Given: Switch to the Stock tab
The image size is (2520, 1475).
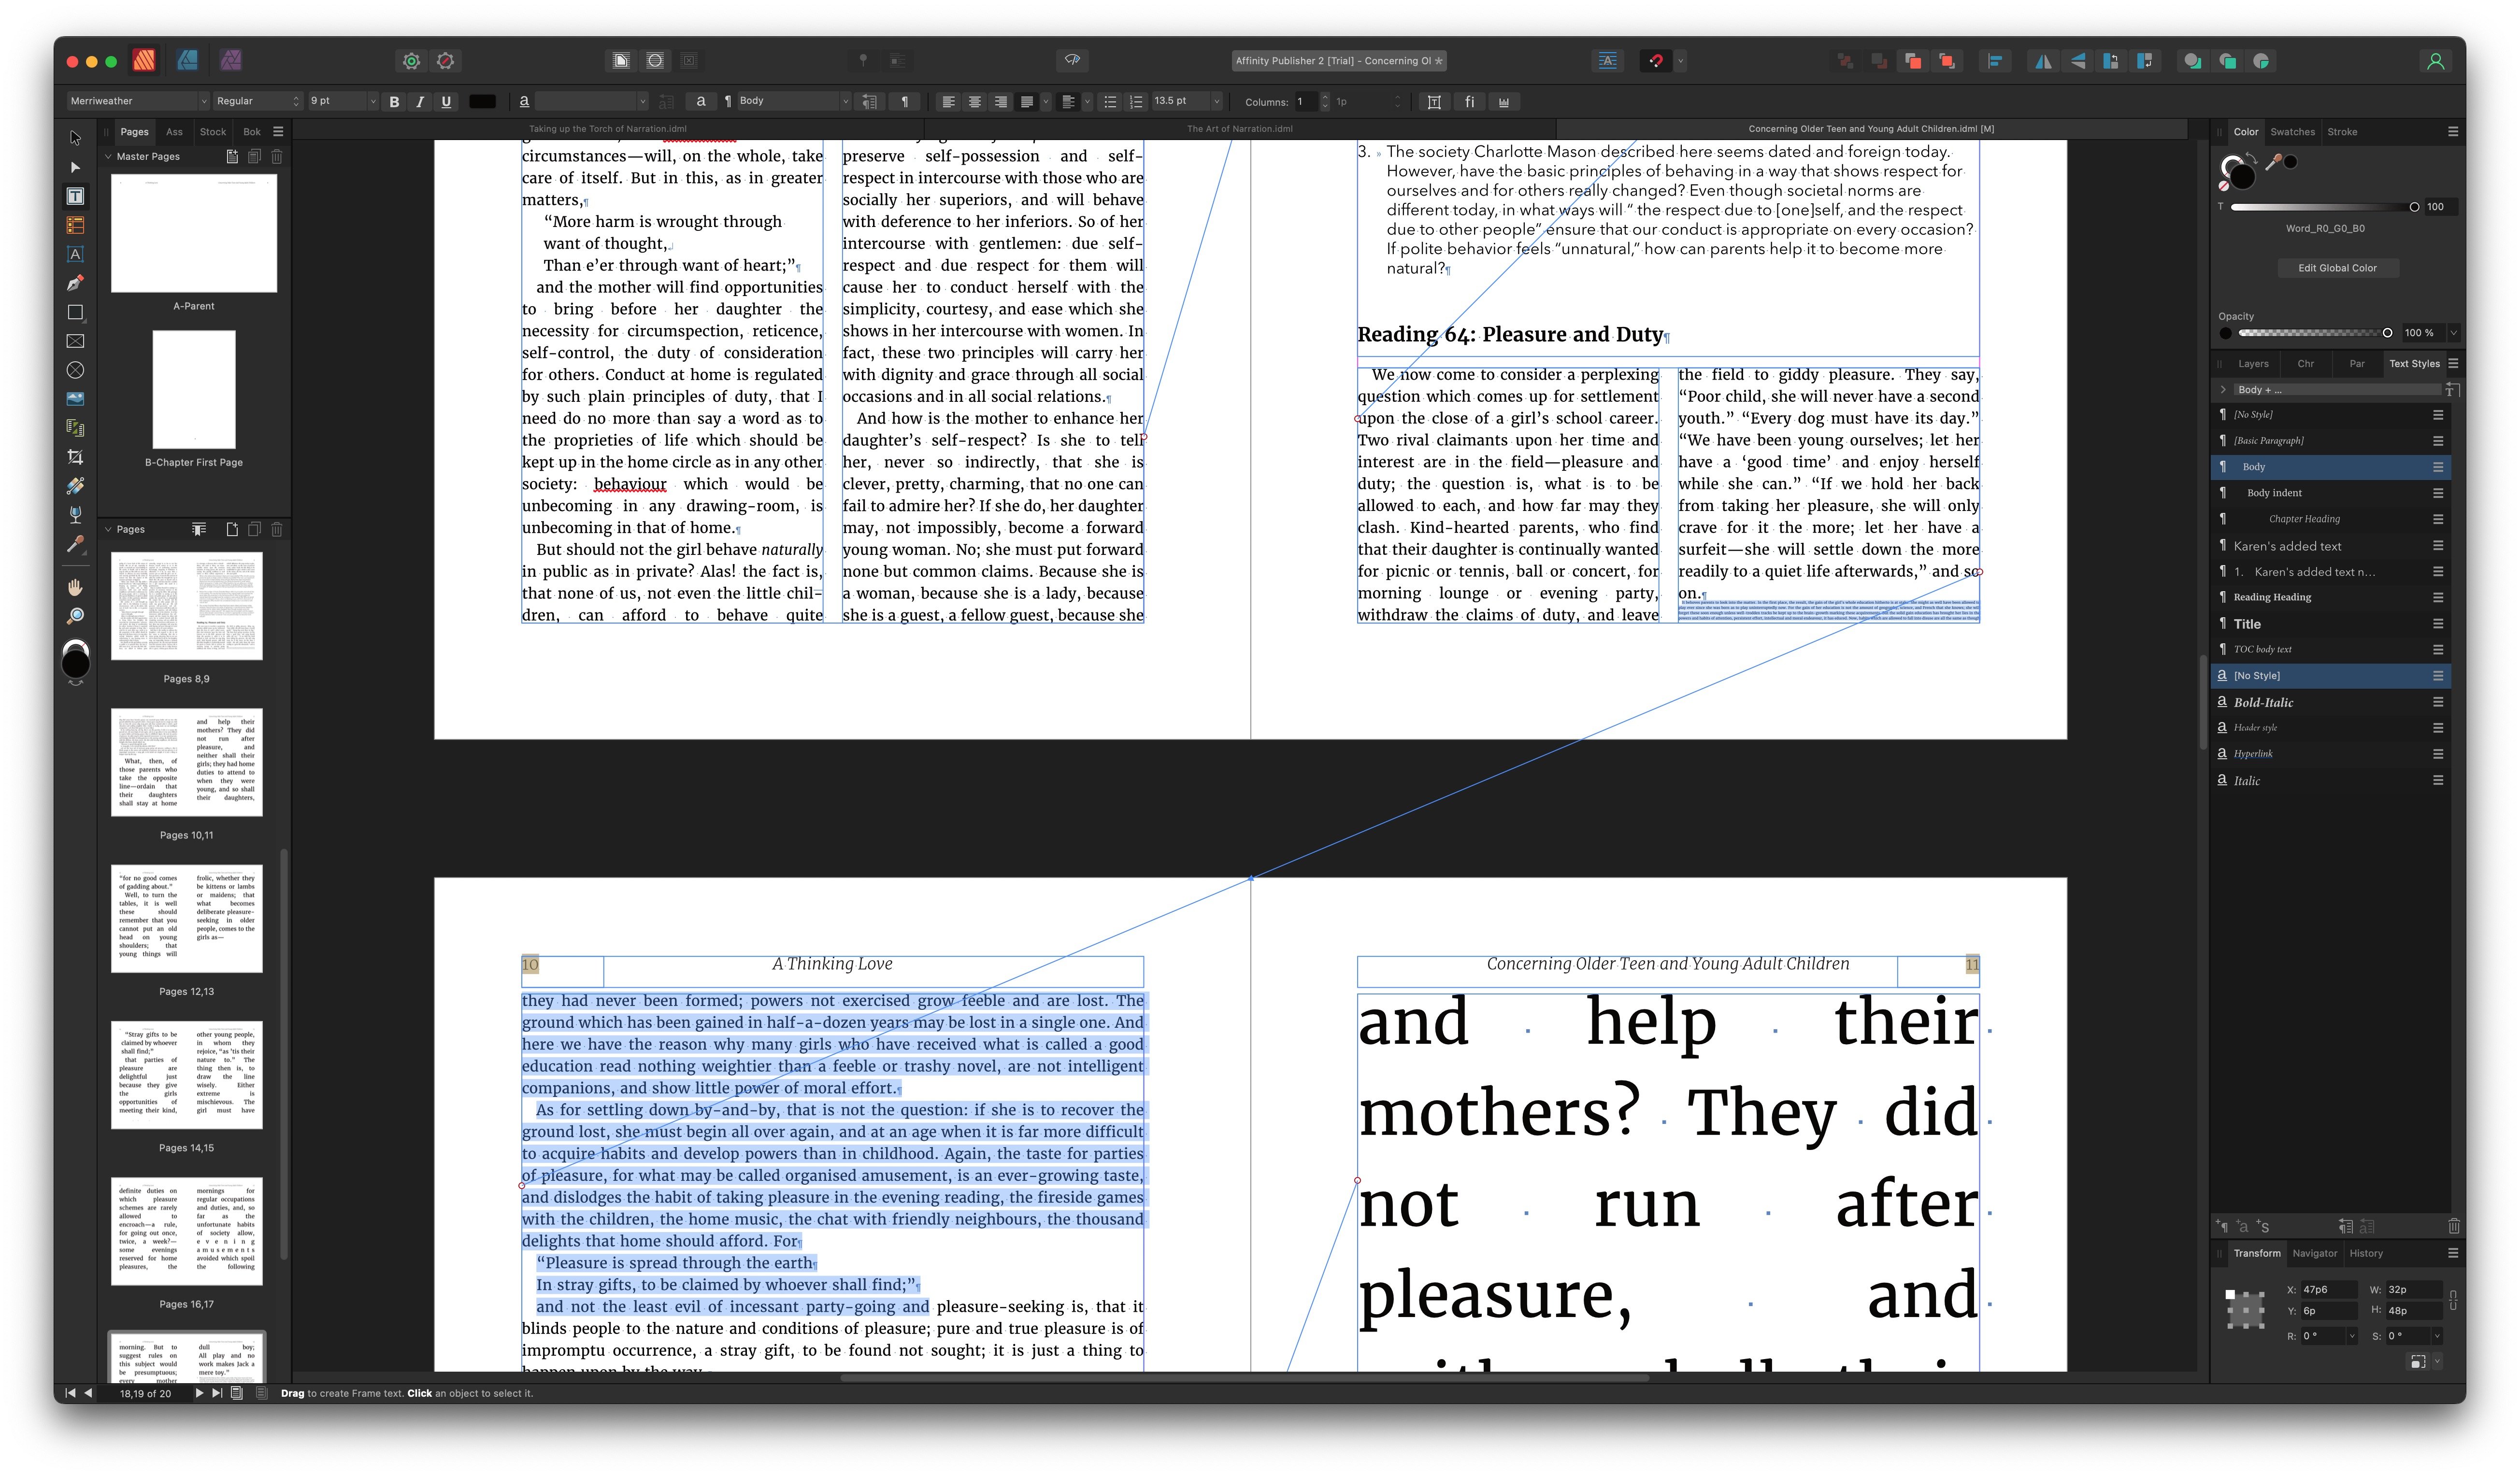Looking at the screenshot, I should click(213, 132).
